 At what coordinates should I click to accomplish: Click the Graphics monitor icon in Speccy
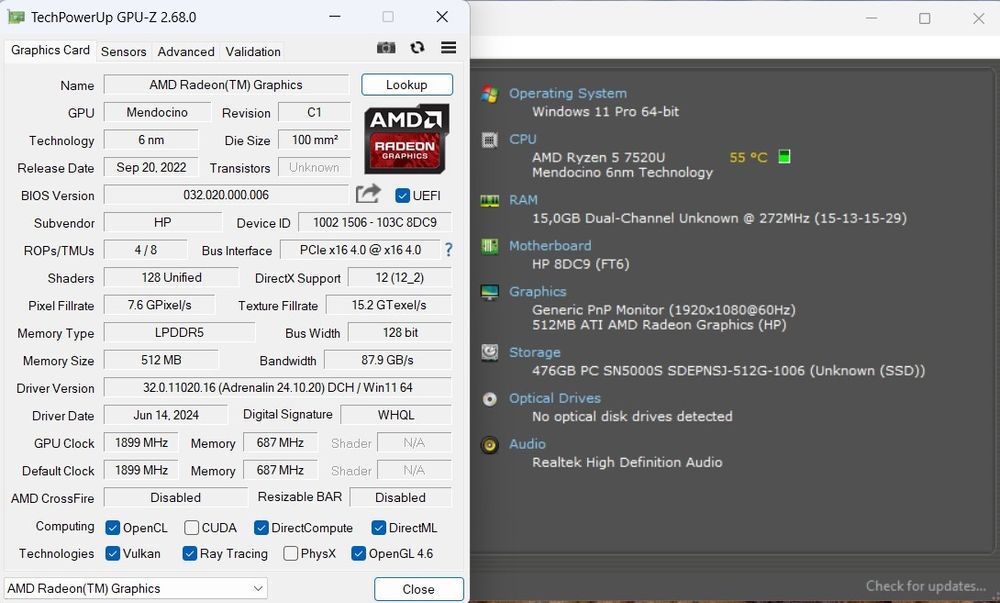pyautogui.click(x=490, y=292)
